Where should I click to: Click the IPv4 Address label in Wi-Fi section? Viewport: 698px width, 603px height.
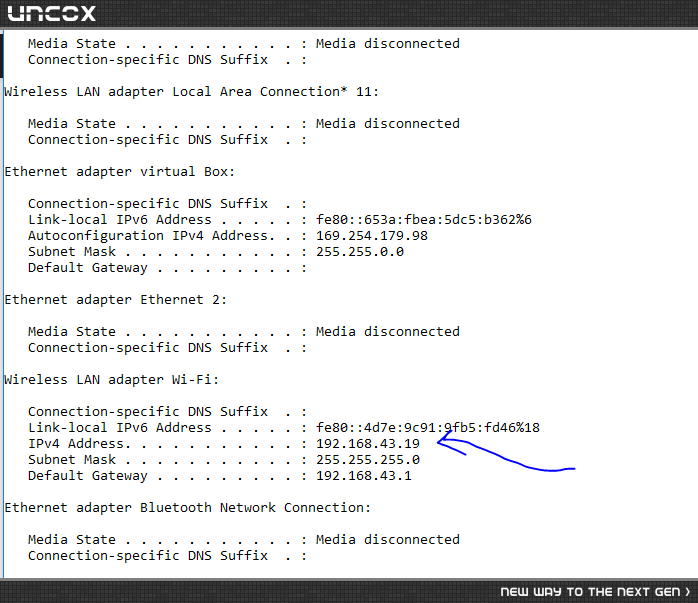79,444
